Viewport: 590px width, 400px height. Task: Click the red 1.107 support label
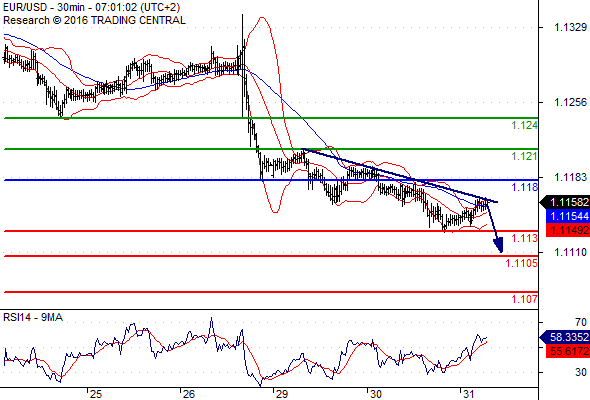pyautogui.click(x=525, y=299)
